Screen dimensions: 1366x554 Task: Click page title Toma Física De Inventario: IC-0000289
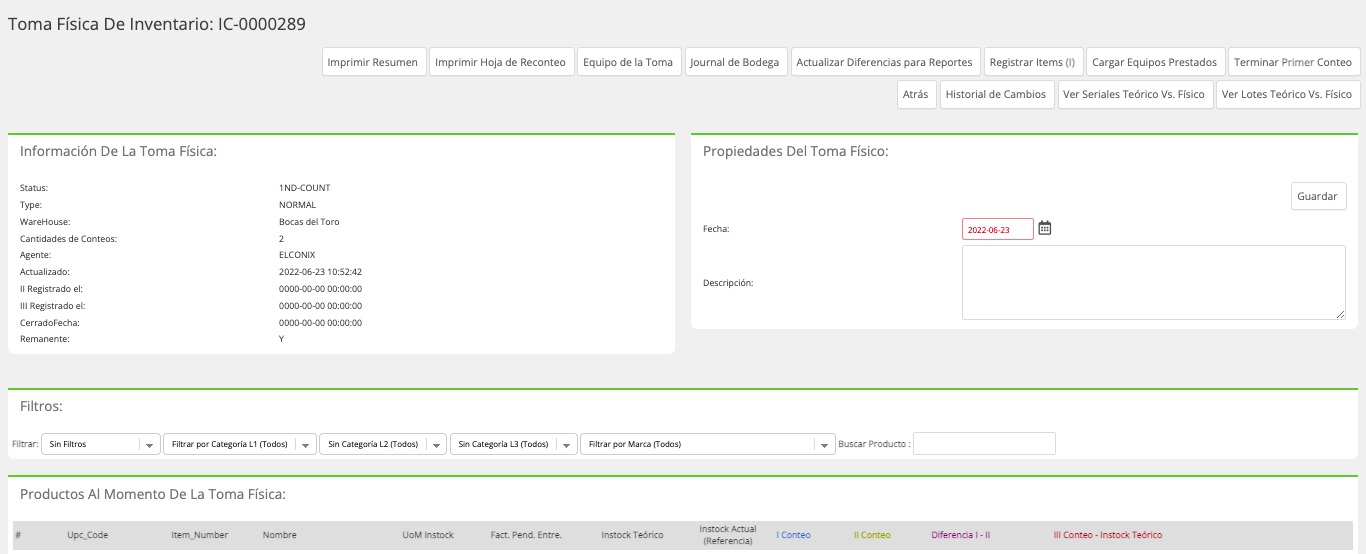point(157,23)
